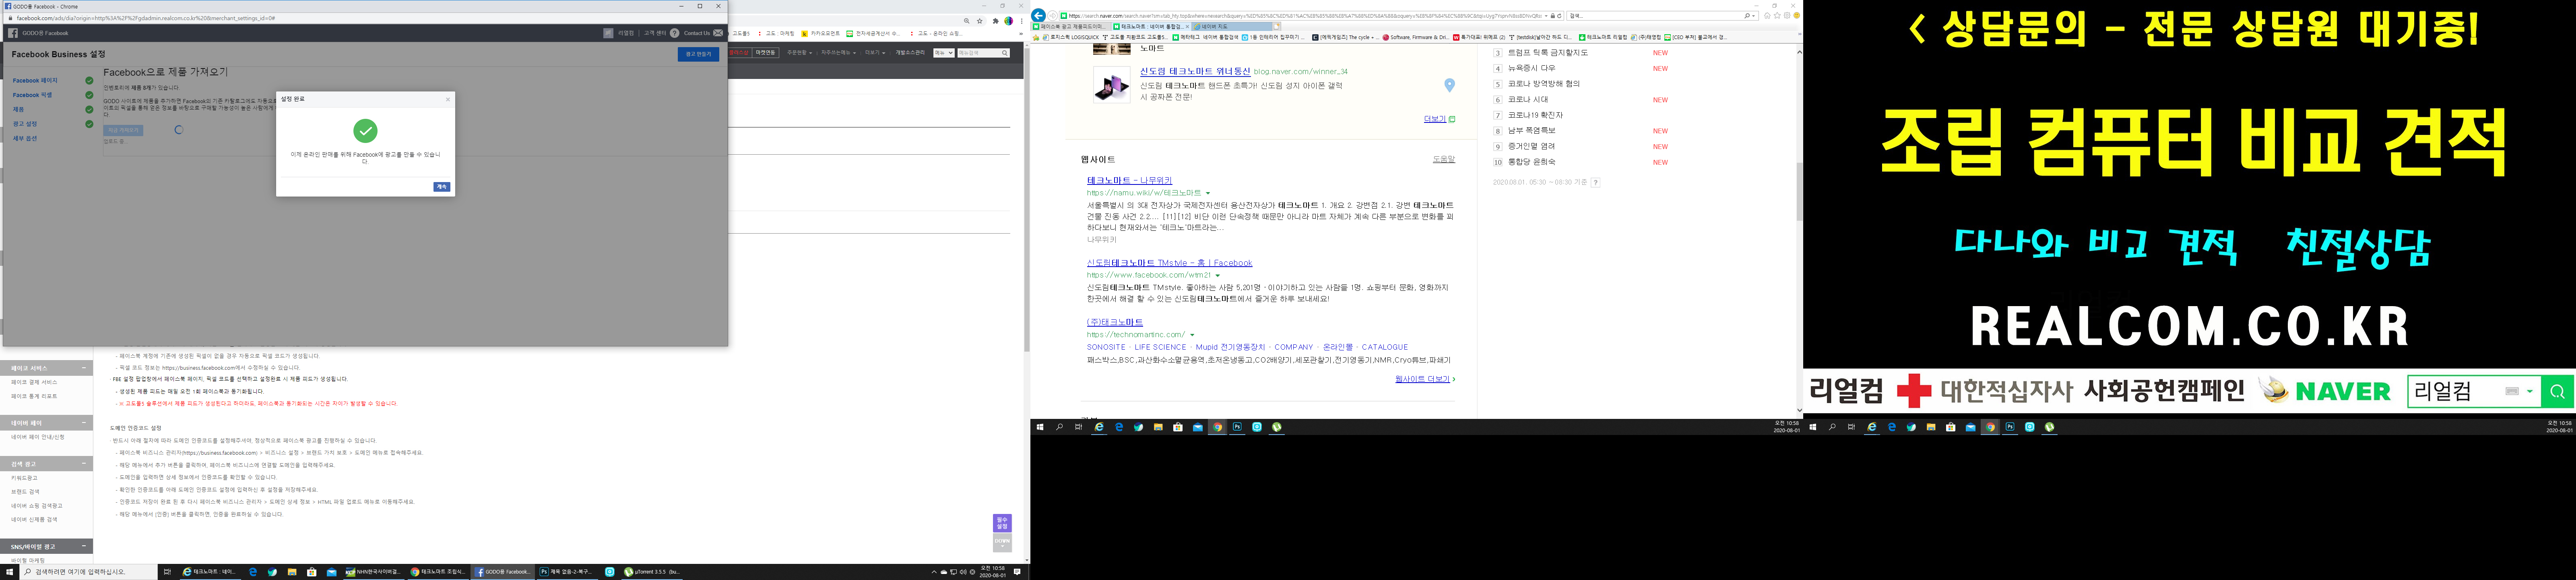Screen dimensions: 2576x580
Task: Open the 광고 설정 step in the sidebar
Action: coord(25,124)
